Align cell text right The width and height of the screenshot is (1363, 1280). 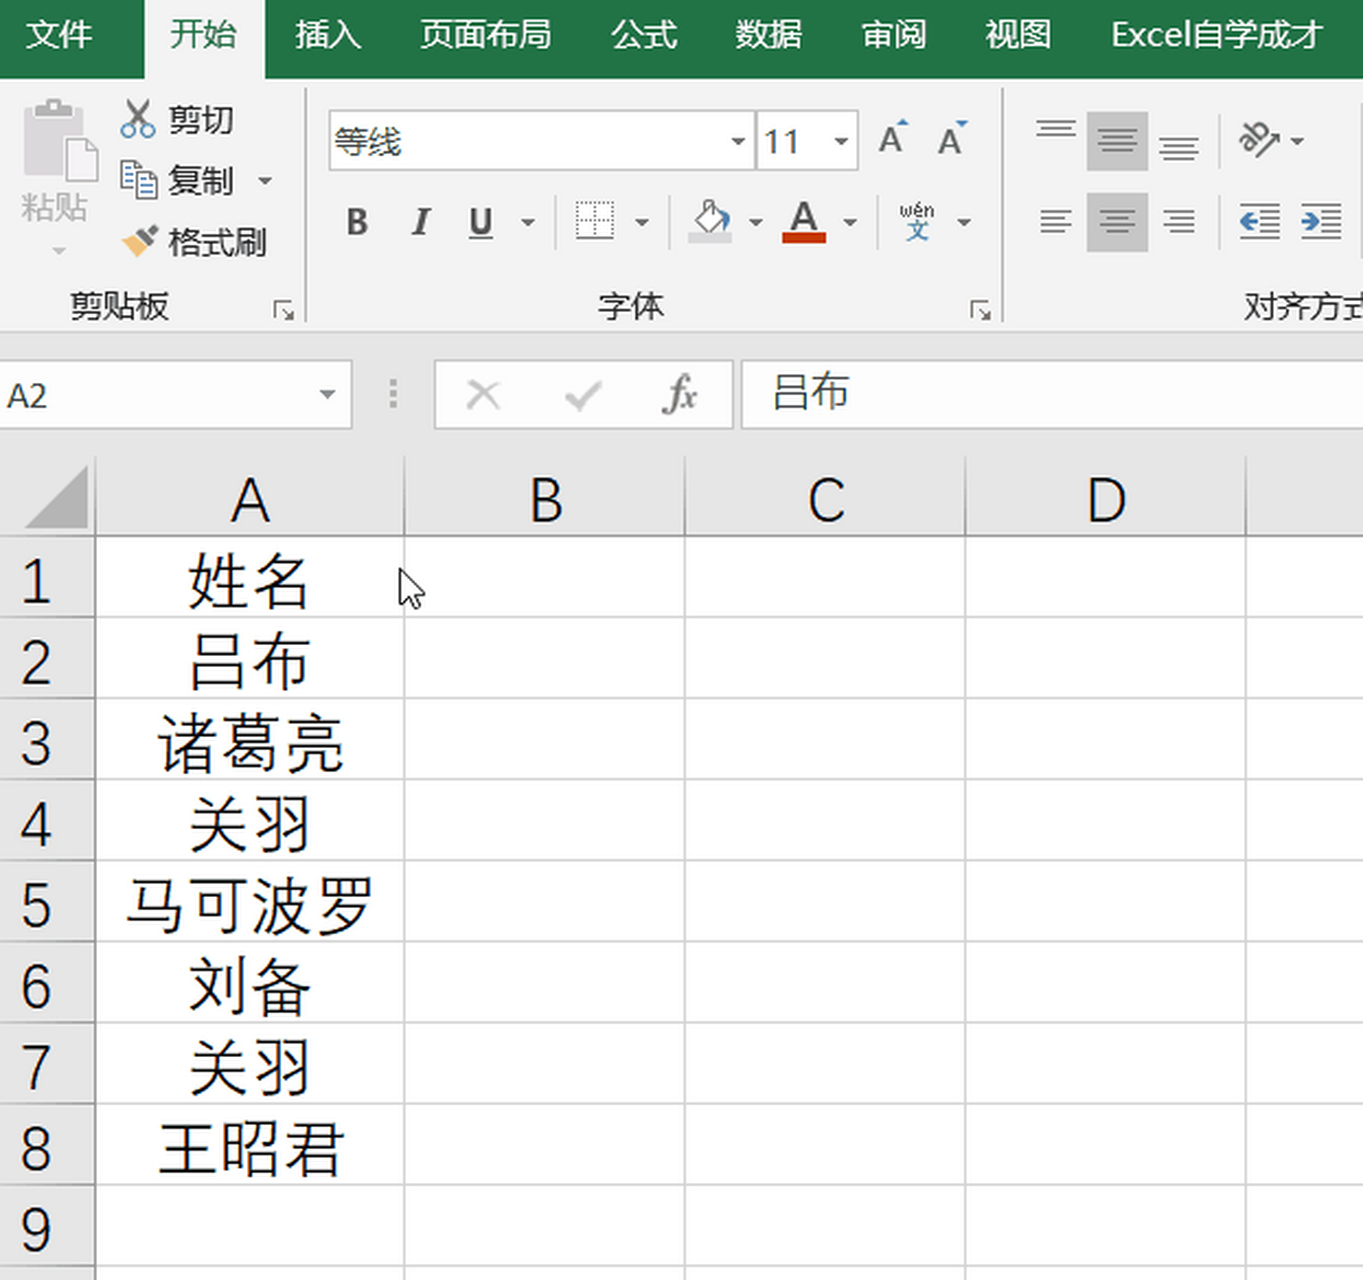(1179, 221)
